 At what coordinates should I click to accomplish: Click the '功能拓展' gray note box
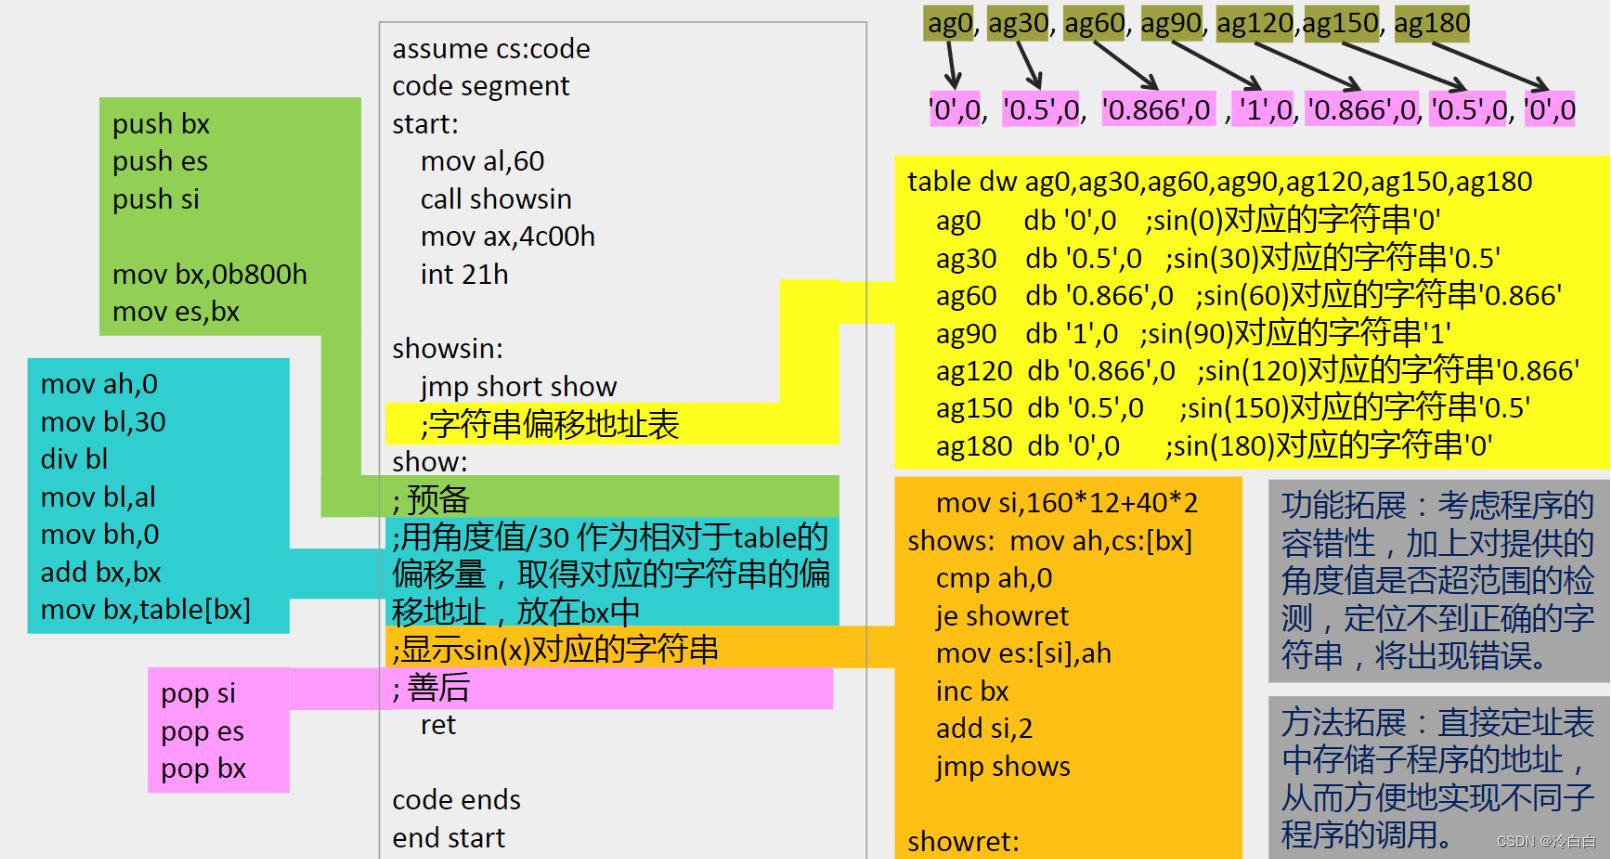pyautogui.click(x=1438, y=581)
